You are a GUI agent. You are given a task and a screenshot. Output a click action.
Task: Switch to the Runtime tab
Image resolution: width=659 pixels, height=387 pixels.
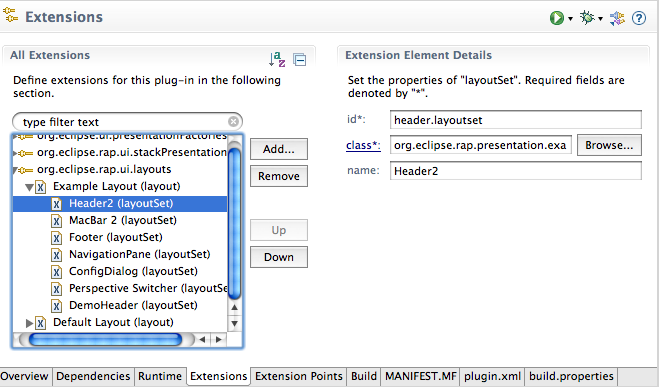point(160,376)
